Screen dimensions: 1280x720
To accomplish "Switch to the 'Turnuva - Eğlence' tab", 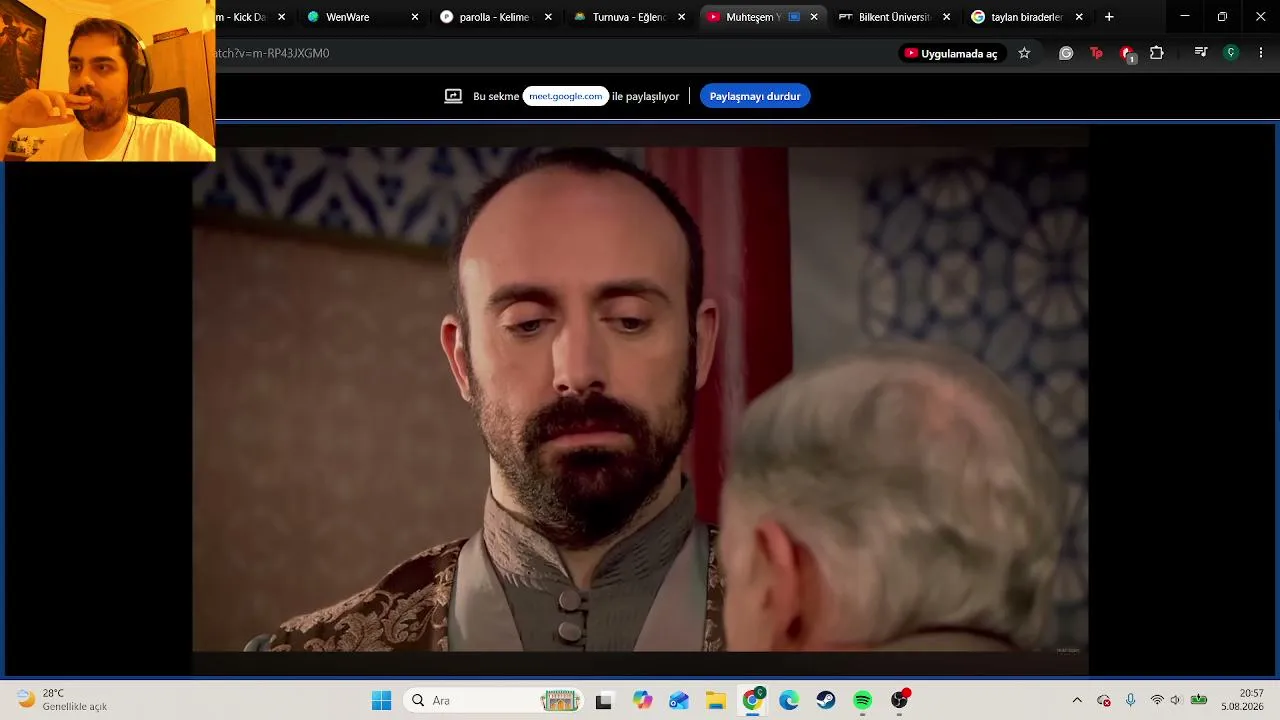I will click(631, 17).
